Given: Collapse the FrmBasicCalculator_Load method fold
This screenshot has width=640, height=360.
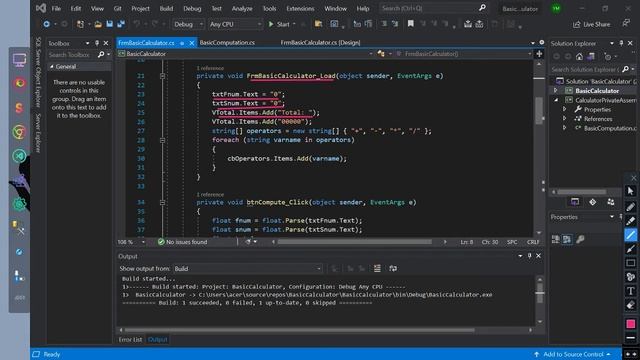Looking at the screenshot, I should (x=162, y=76).
